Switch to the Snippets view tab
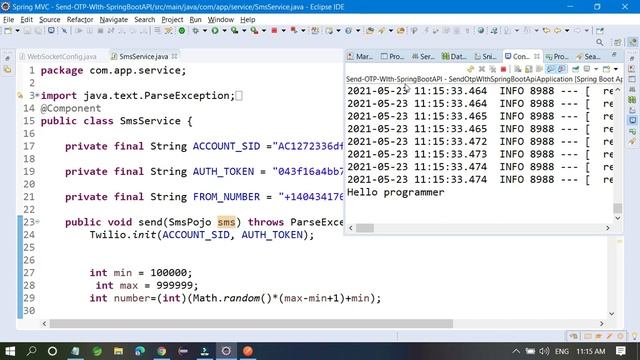Screen dimensions: 640x360 (x=485, y=56)
